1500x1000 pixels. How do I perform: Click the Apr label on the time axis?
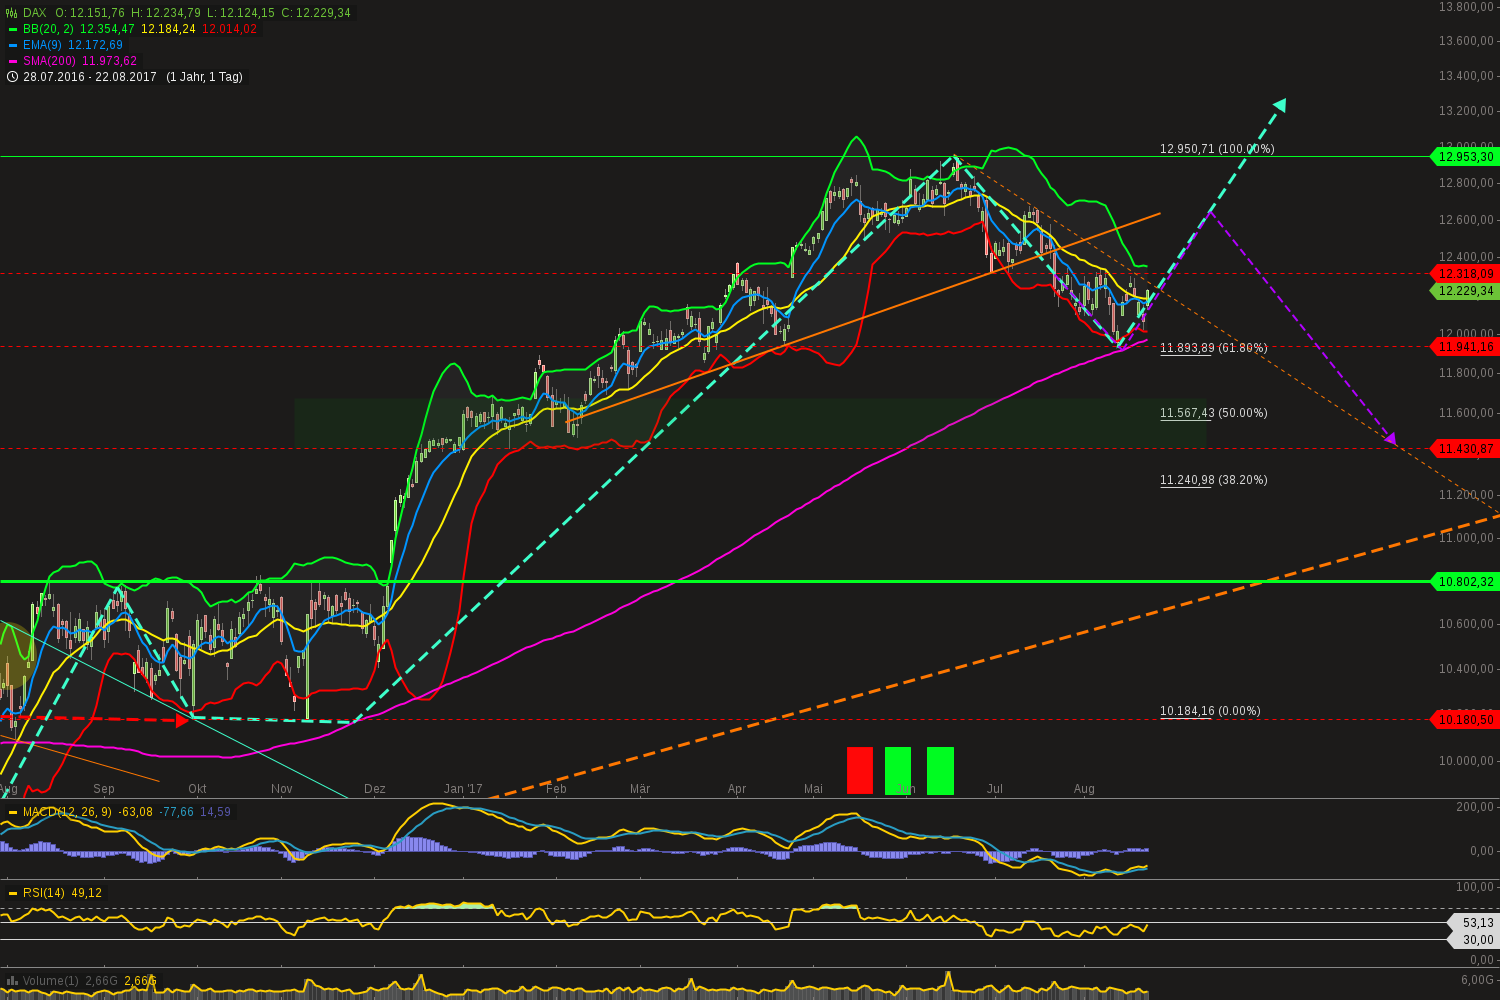click(x=737, y=789)
